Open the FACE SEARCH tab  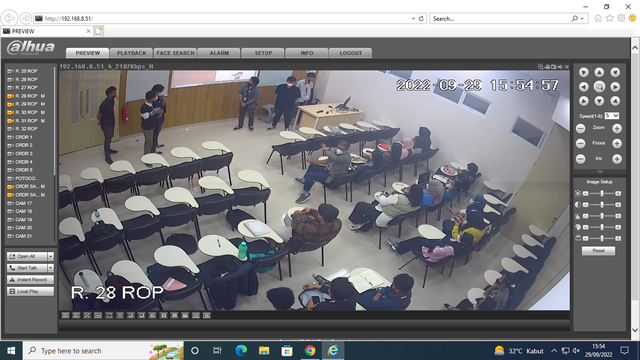pyautogui.click(x=176, y=53)
